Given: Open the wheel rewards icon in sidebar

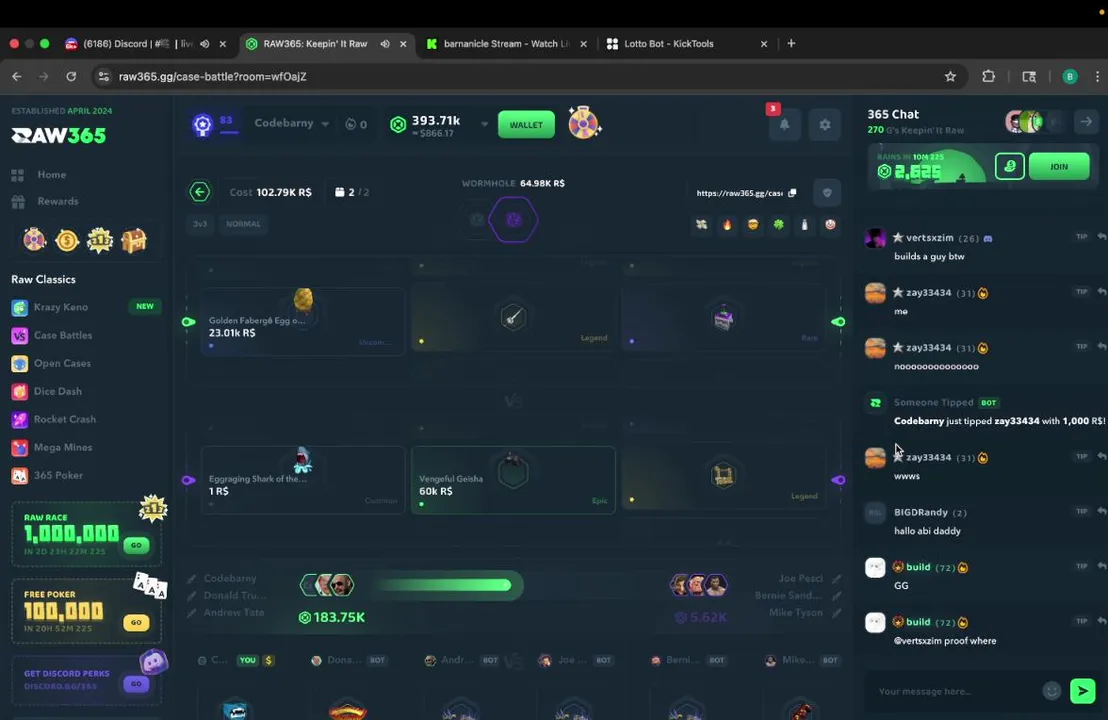Looking at the screenshot, I should click(34, 241).
